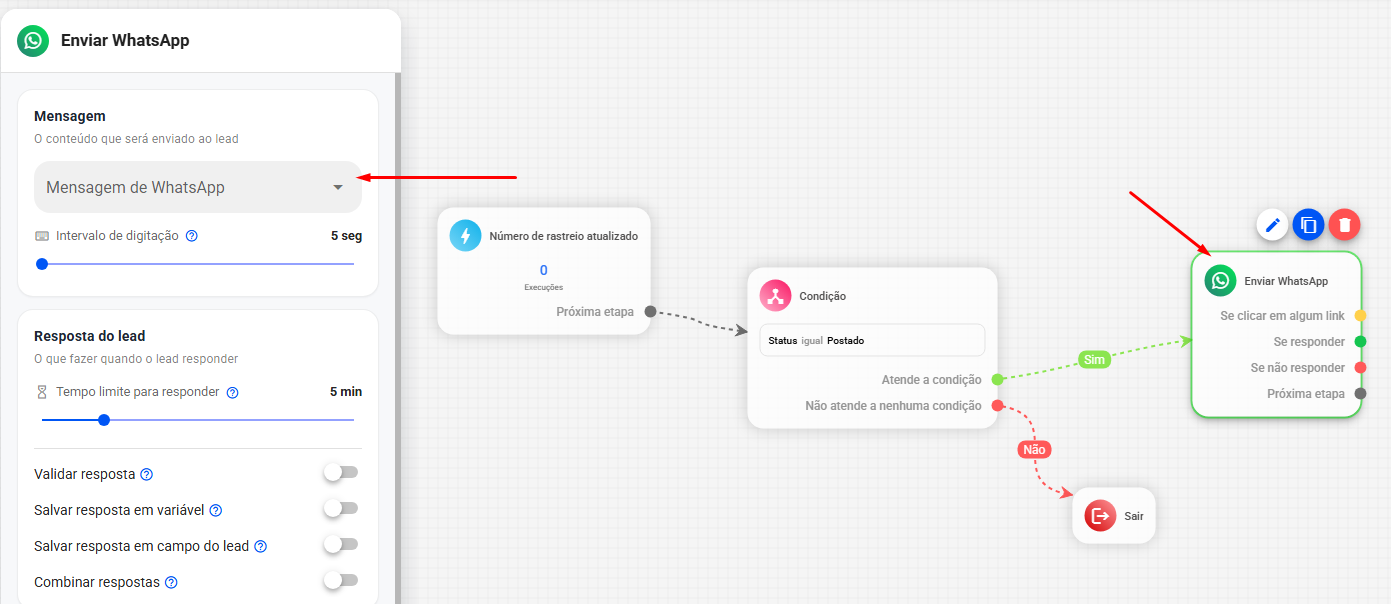
Task: Click the 'Sair' node label
Action: click(x=1133, y=516)
